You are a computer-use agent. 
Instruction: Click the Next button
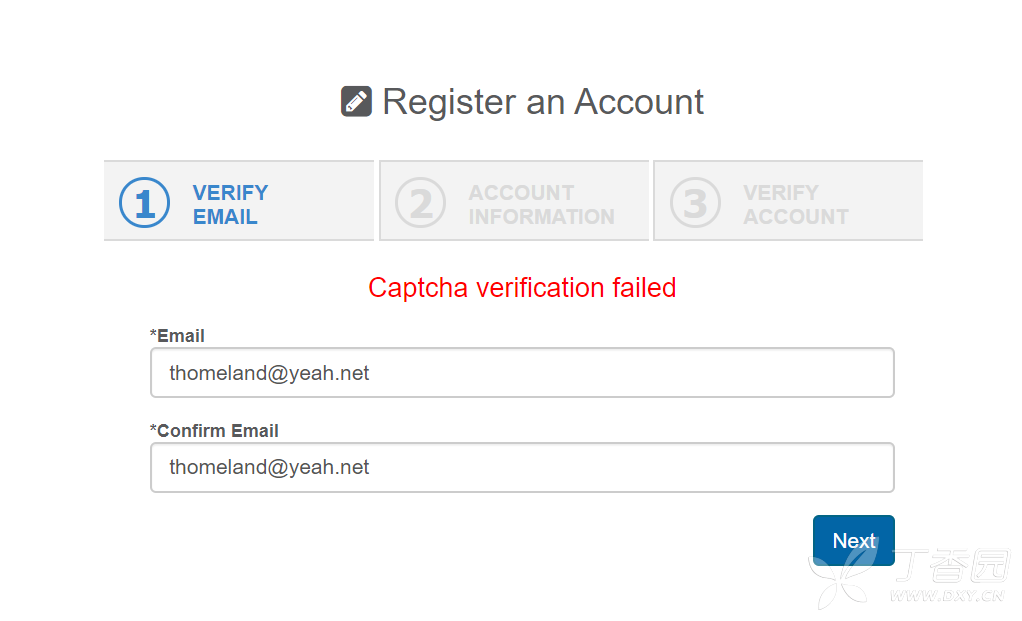[x=854, y=540]
